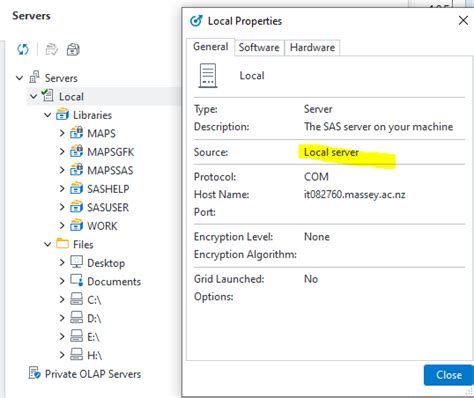Click the MAPS library icon

point(76,133)
